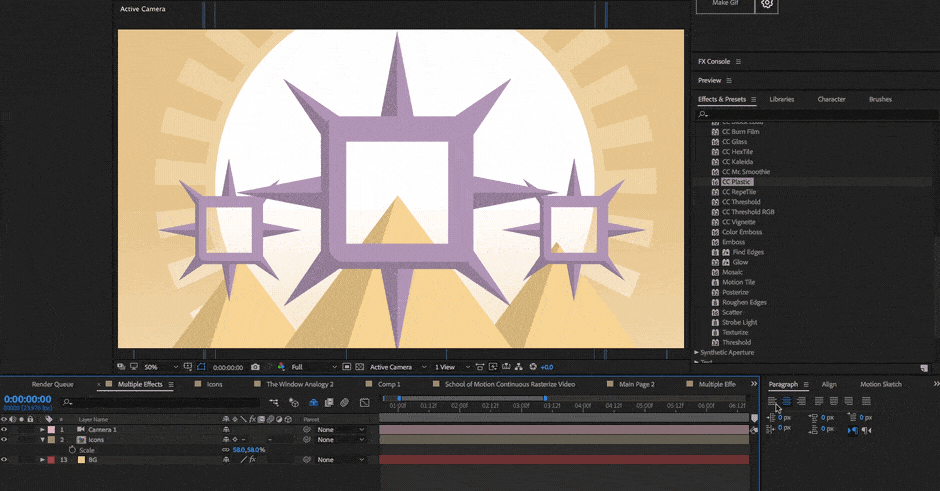Toggle the Scale constrain proportions link
The width and height of the screenshot is (940, 491).
(226, 450)
